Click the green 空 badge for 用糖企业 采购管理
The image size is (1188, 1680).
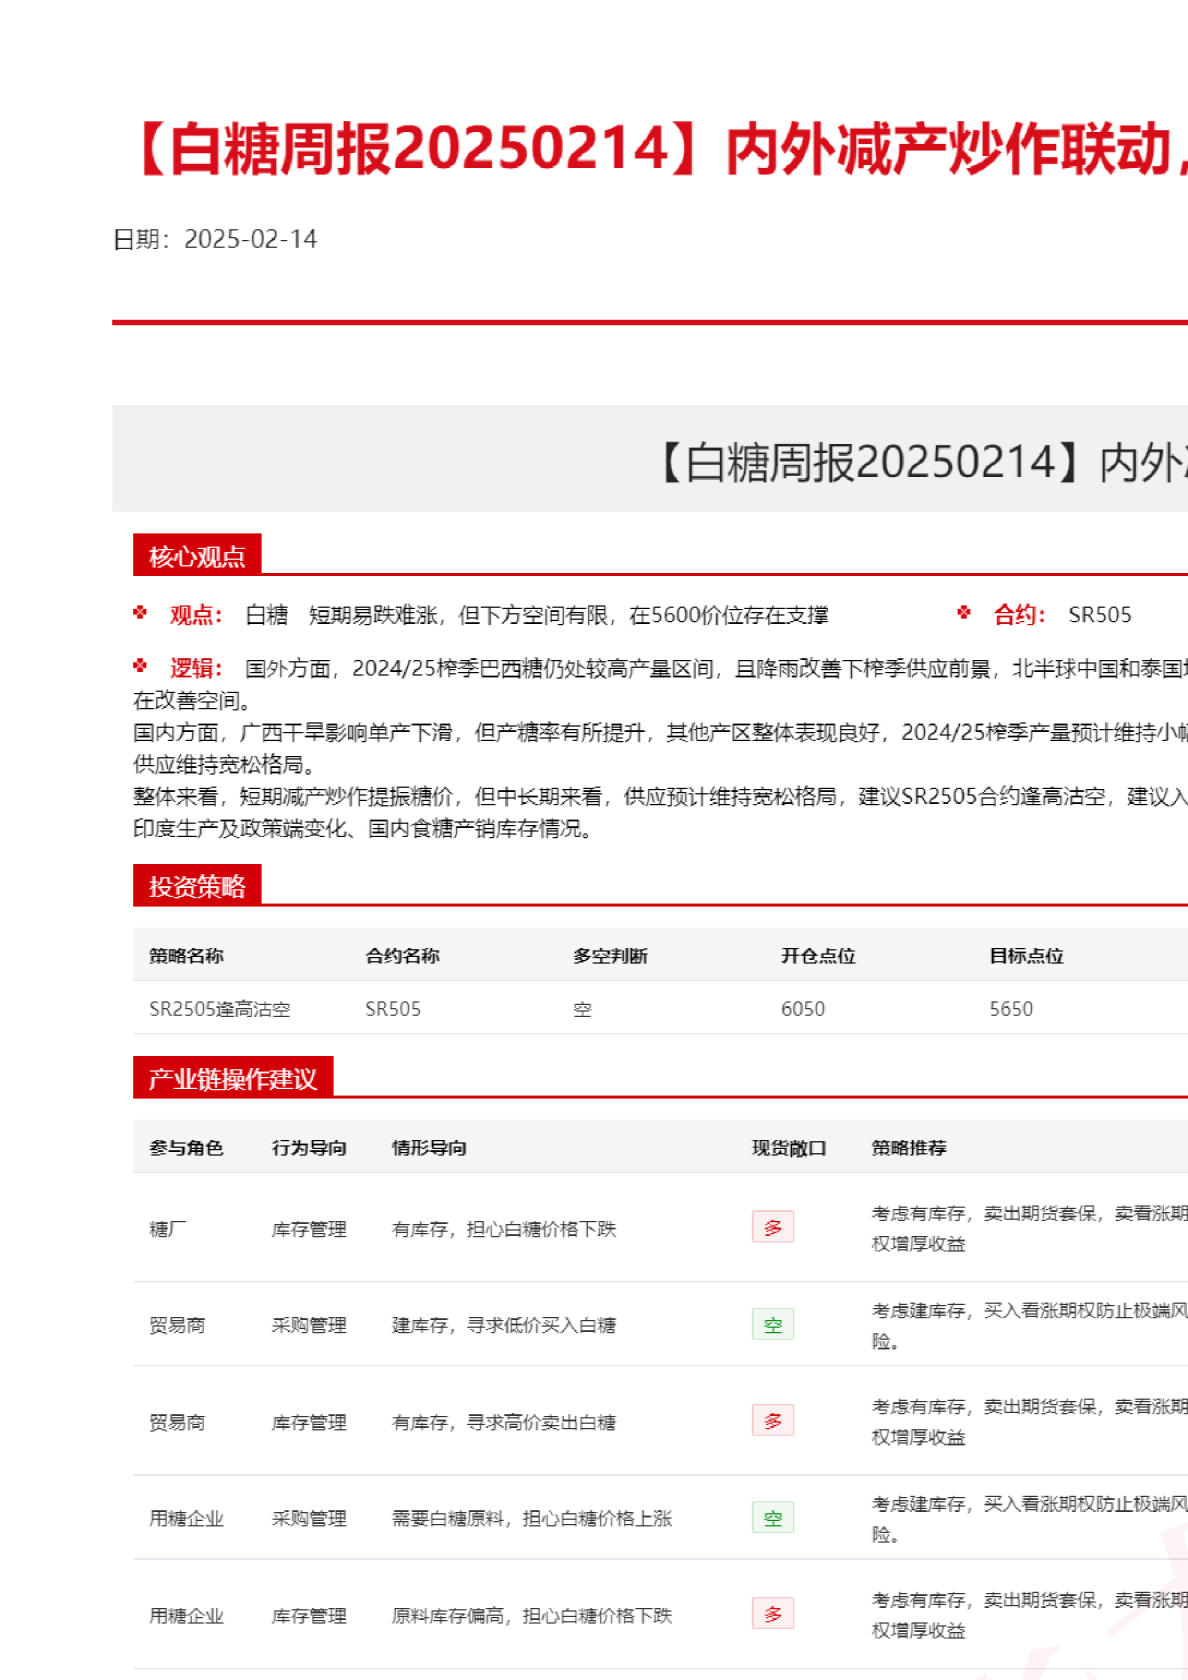772,1517
